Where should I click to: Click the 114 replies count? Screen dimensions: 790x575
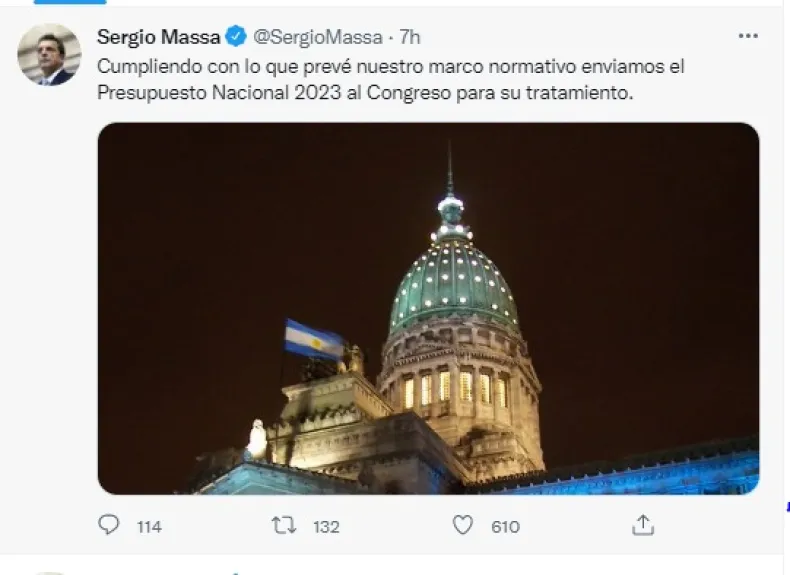(x=149, y=527)
